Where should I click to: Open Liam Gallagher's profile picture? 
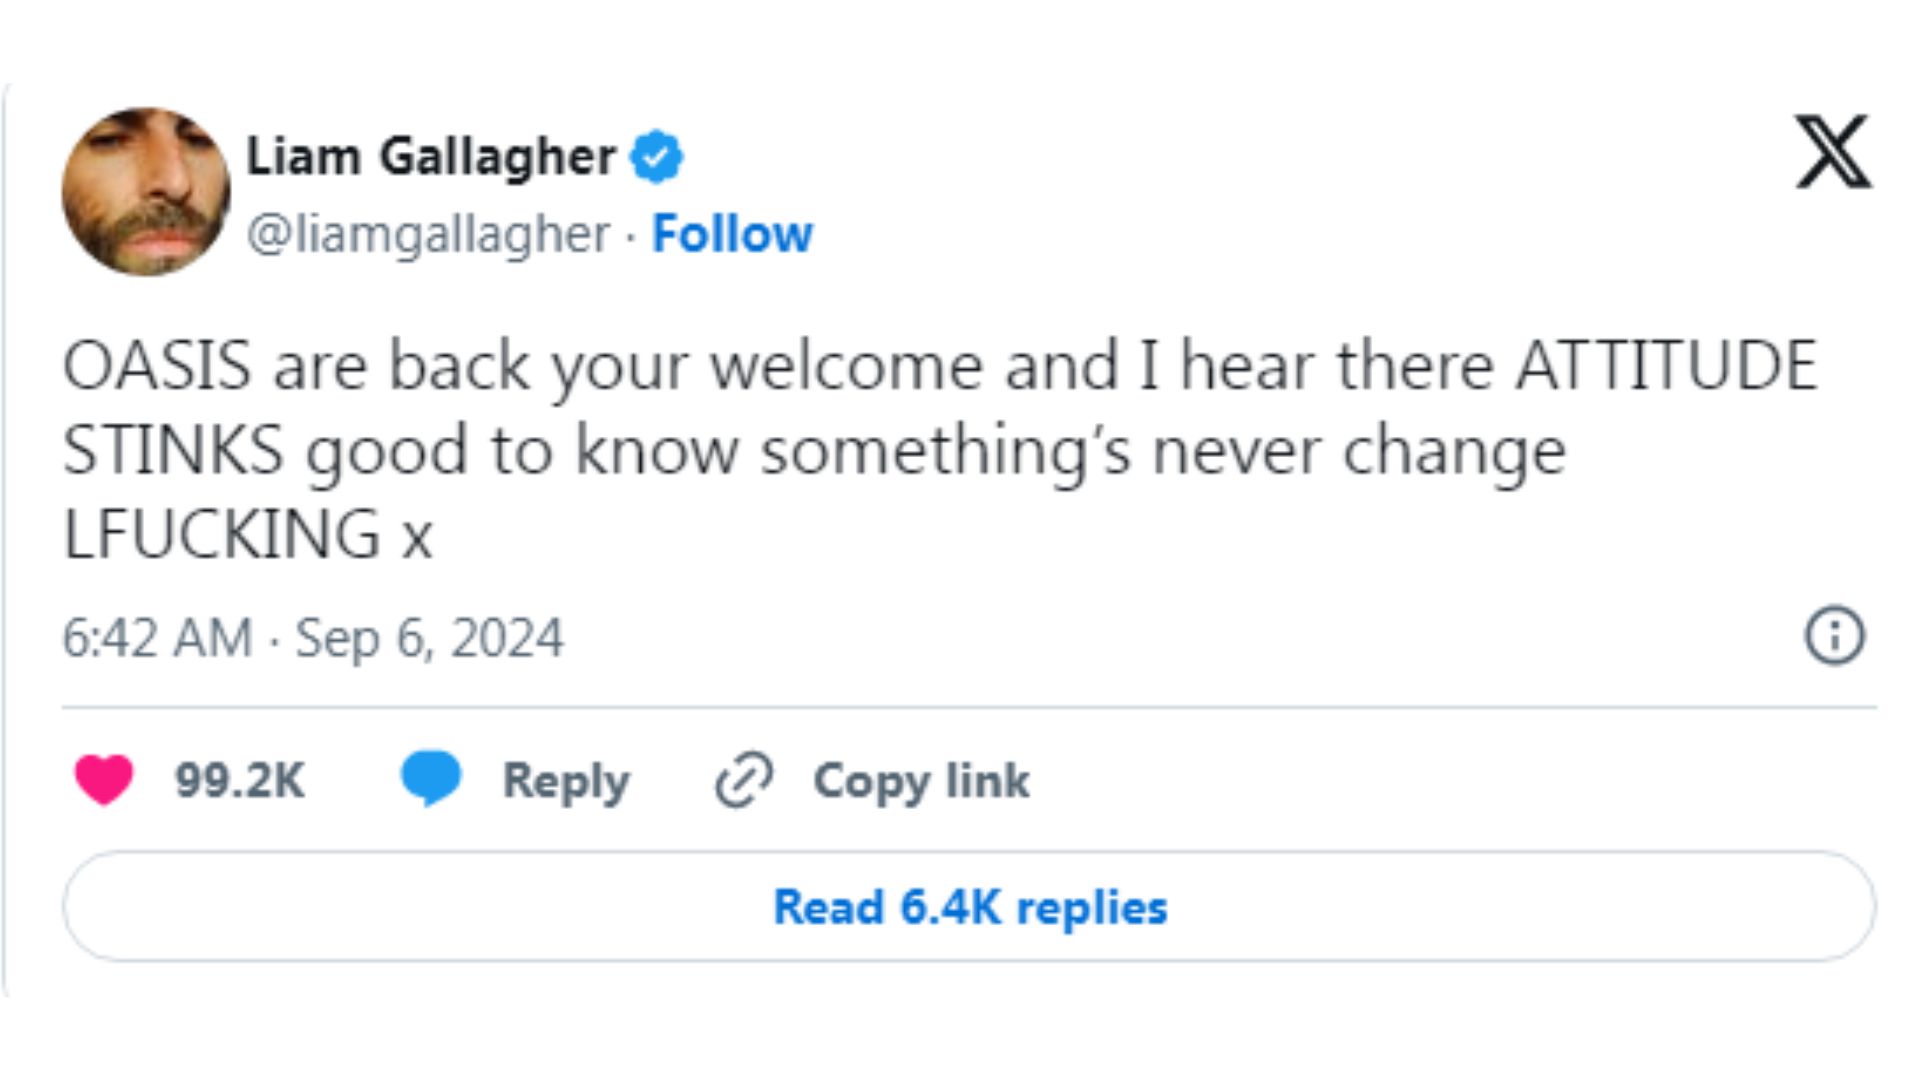pos(146,192)
